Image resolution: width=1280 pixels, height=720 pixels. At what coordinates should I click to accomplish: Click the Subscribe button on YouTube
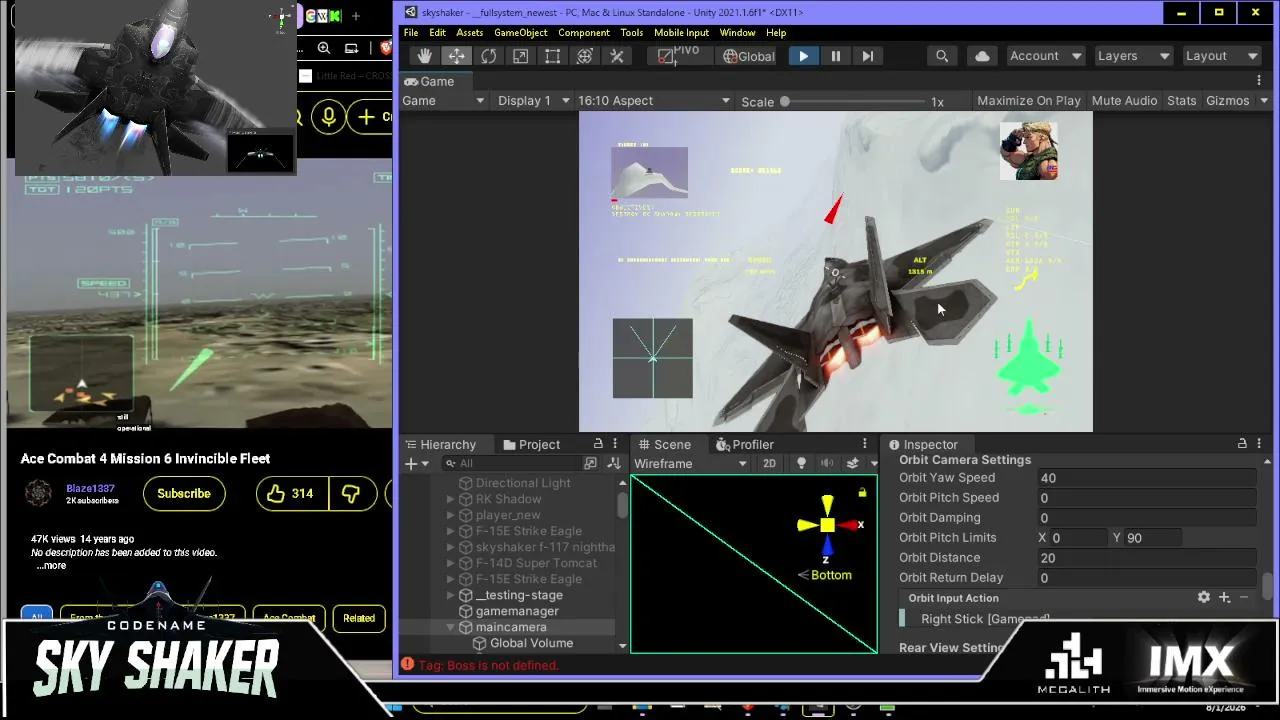coord(184,493)
